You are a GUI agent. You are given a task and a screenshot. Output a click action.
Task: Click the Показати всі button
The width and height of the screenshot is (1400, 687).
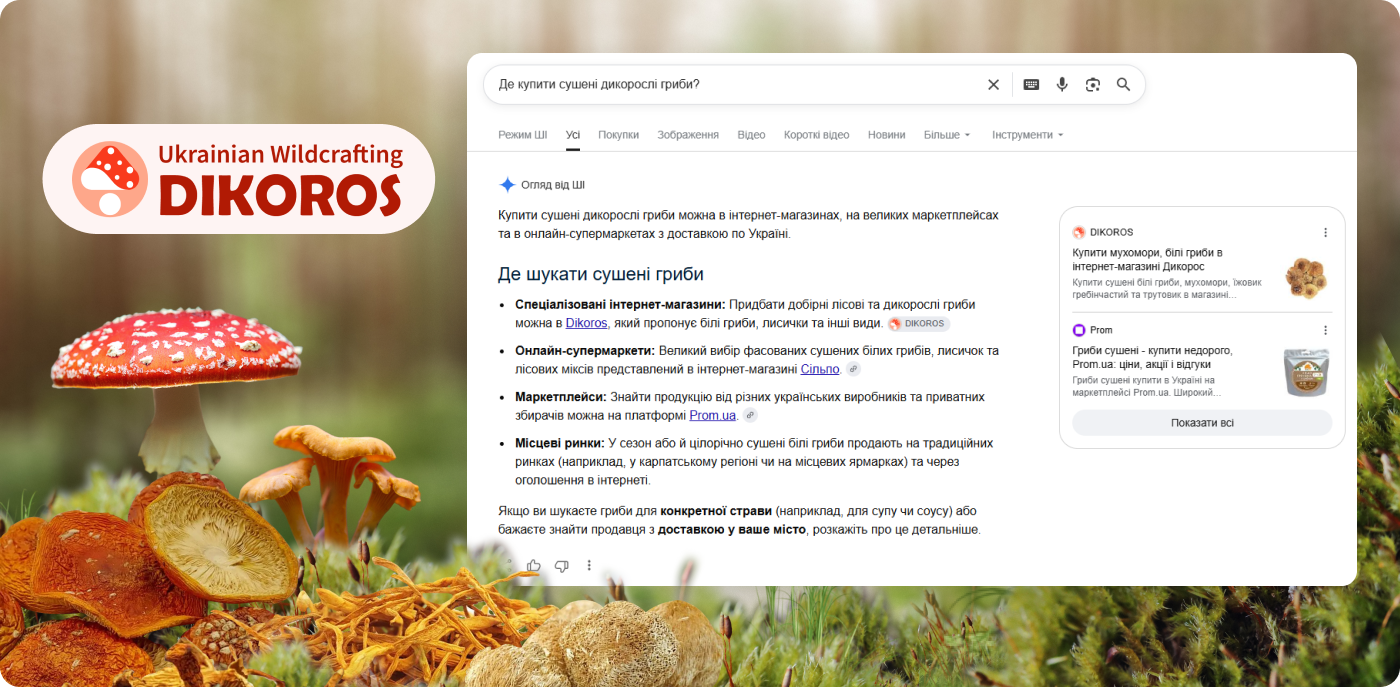1202,423
